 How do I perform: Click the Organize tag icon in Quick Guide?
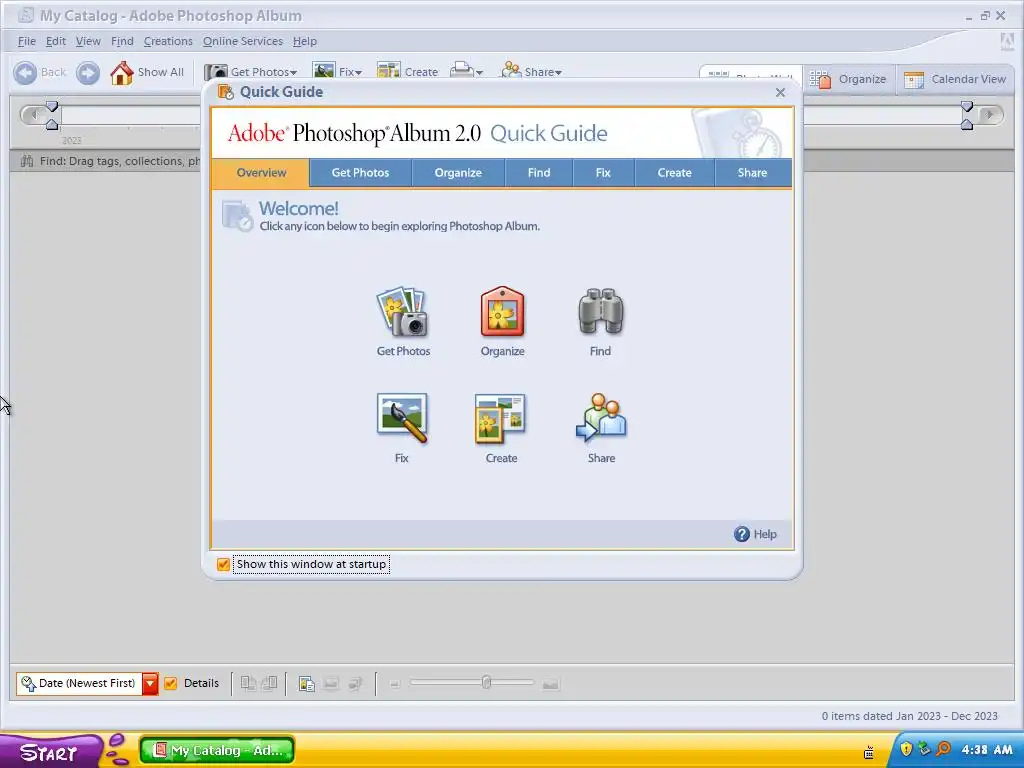click(x=502, y=312)
